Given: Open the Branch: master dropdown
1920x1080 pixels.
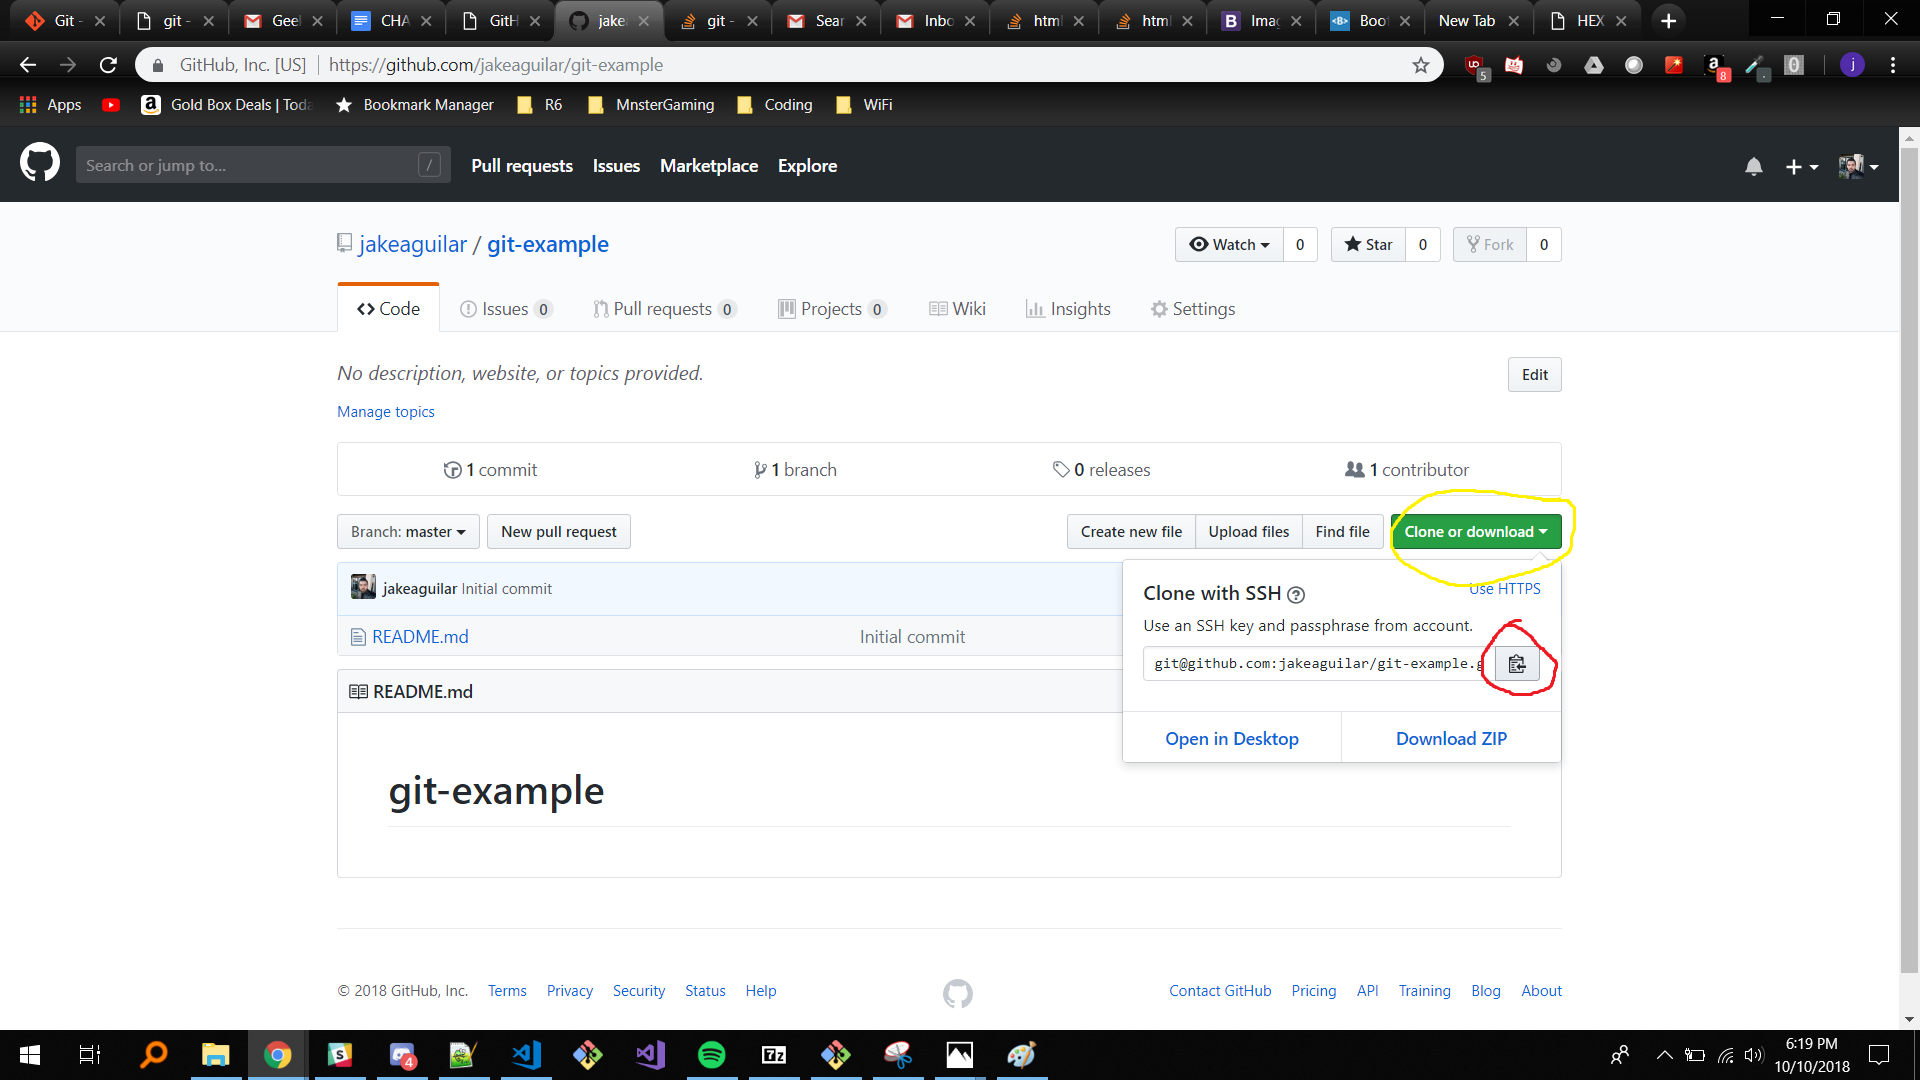Looking at the screenshot, I should pyautogui.click(x=408, y=531).
